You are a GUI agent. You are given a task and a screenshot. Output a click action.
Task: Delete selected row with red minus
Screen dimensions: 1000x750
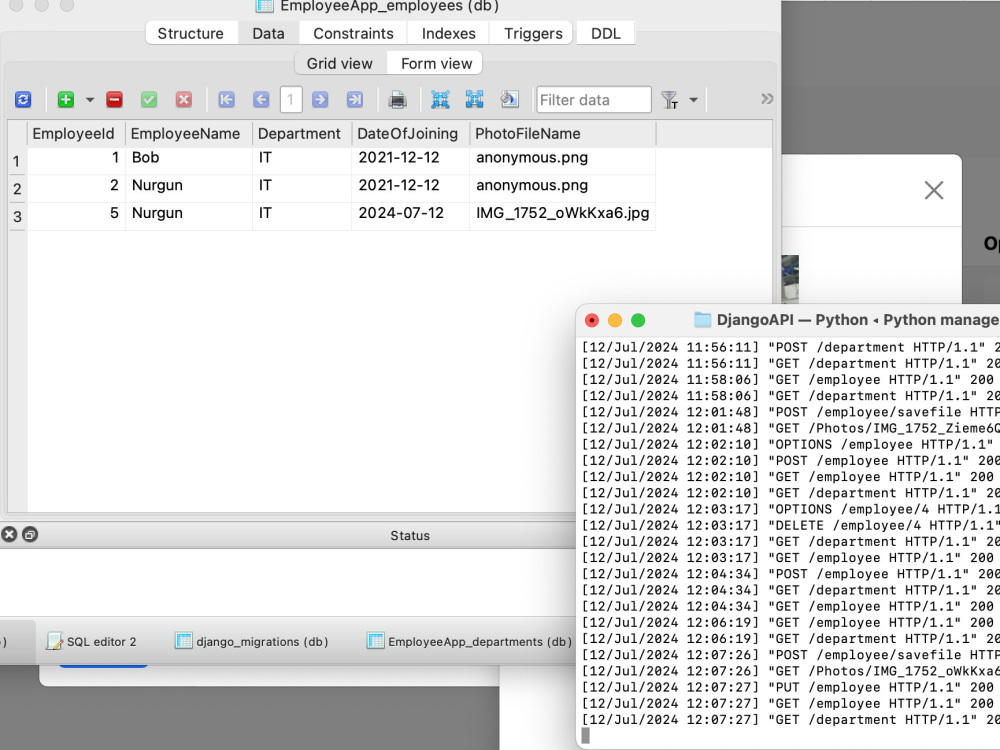[115, 99]
